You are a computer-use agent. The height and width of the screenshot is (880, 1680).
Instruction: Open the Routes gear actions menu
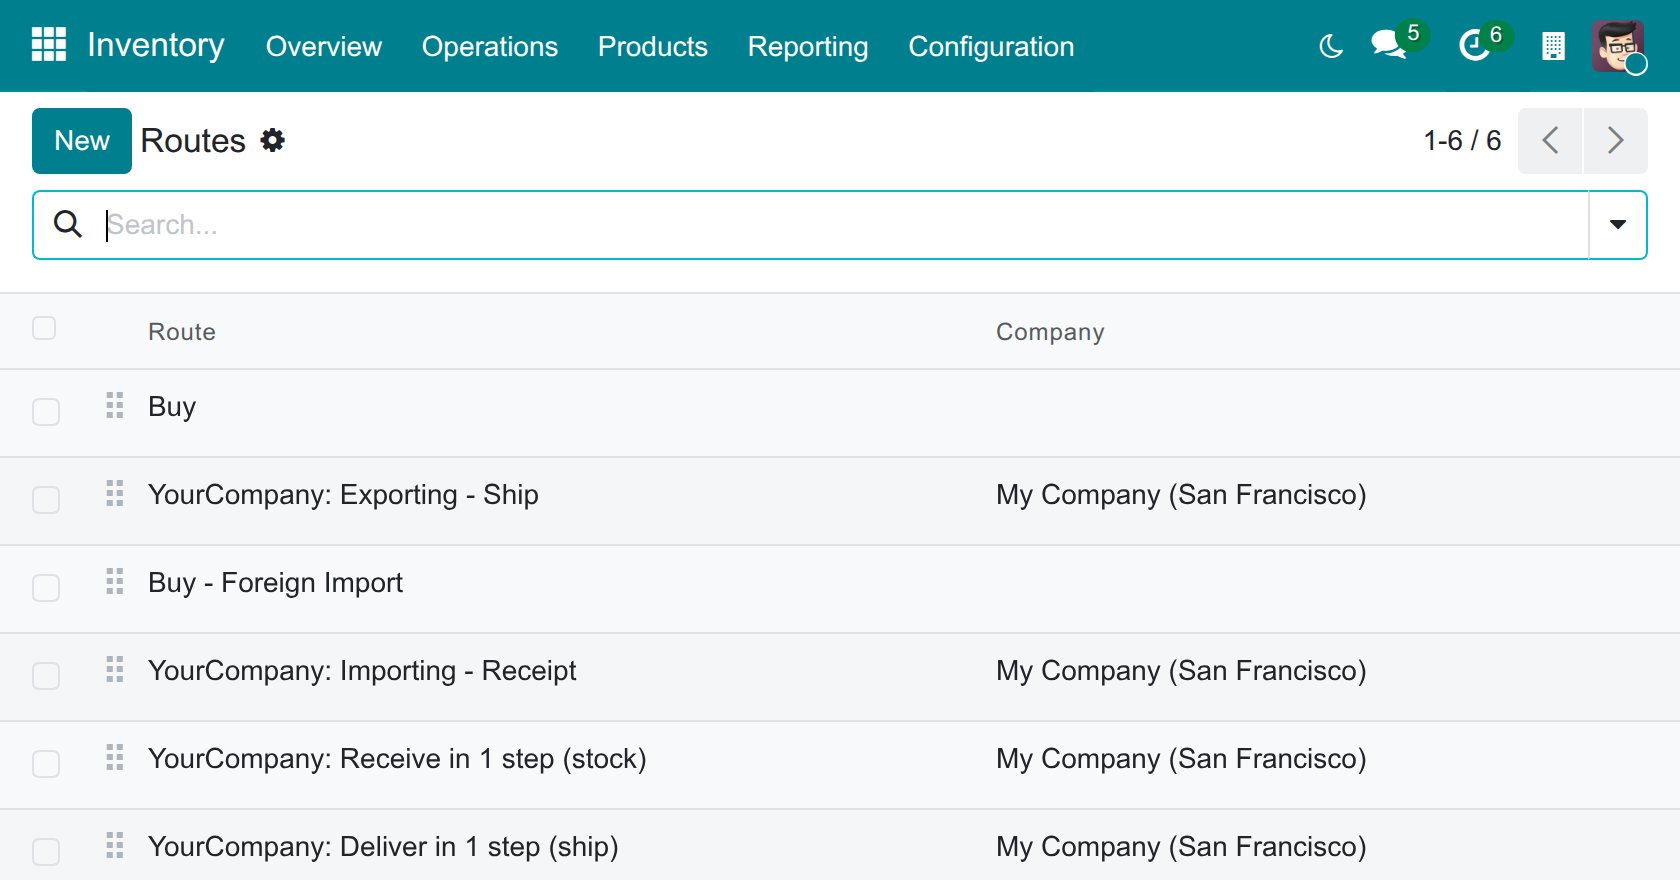coord(273,140)
